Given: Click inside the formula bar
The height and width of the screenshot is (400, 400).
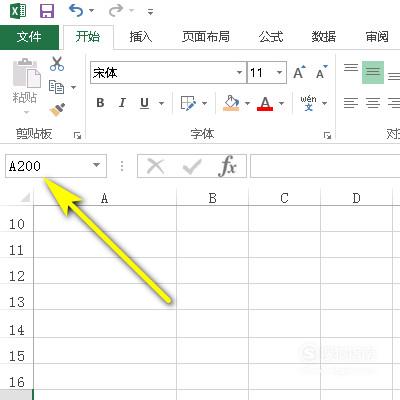Looking at the screenshot, I should click(x=325, y=166).
